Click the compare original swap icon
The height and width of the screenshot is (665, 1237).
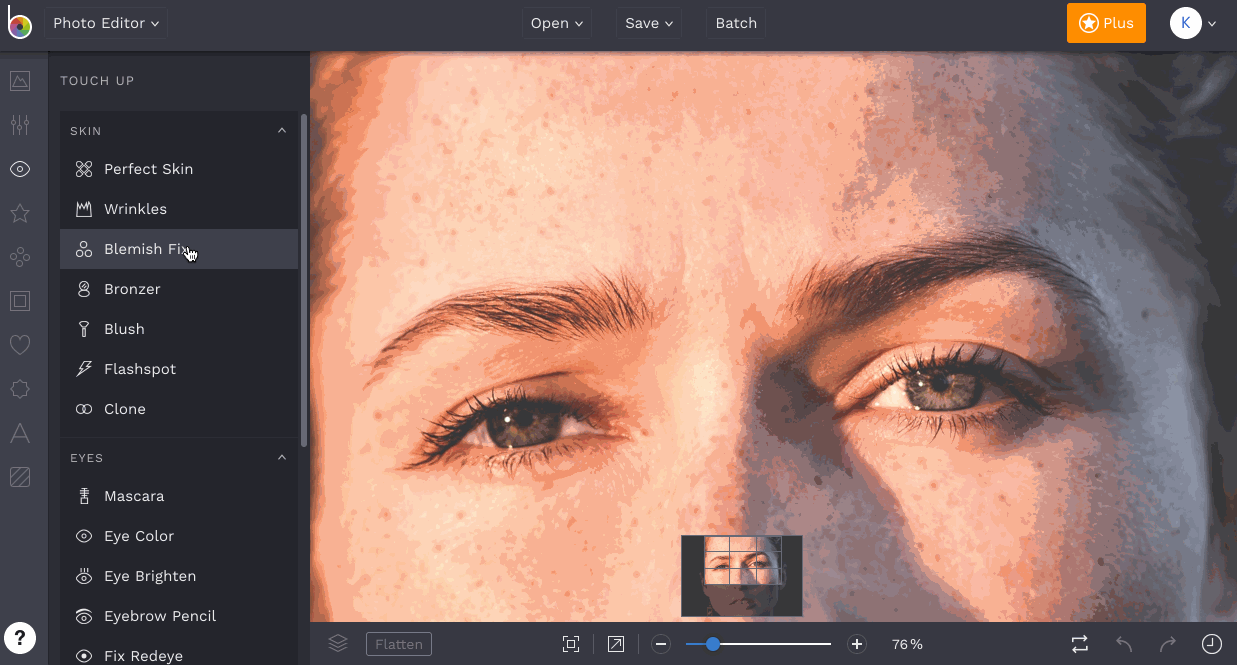coord(1080,645)
